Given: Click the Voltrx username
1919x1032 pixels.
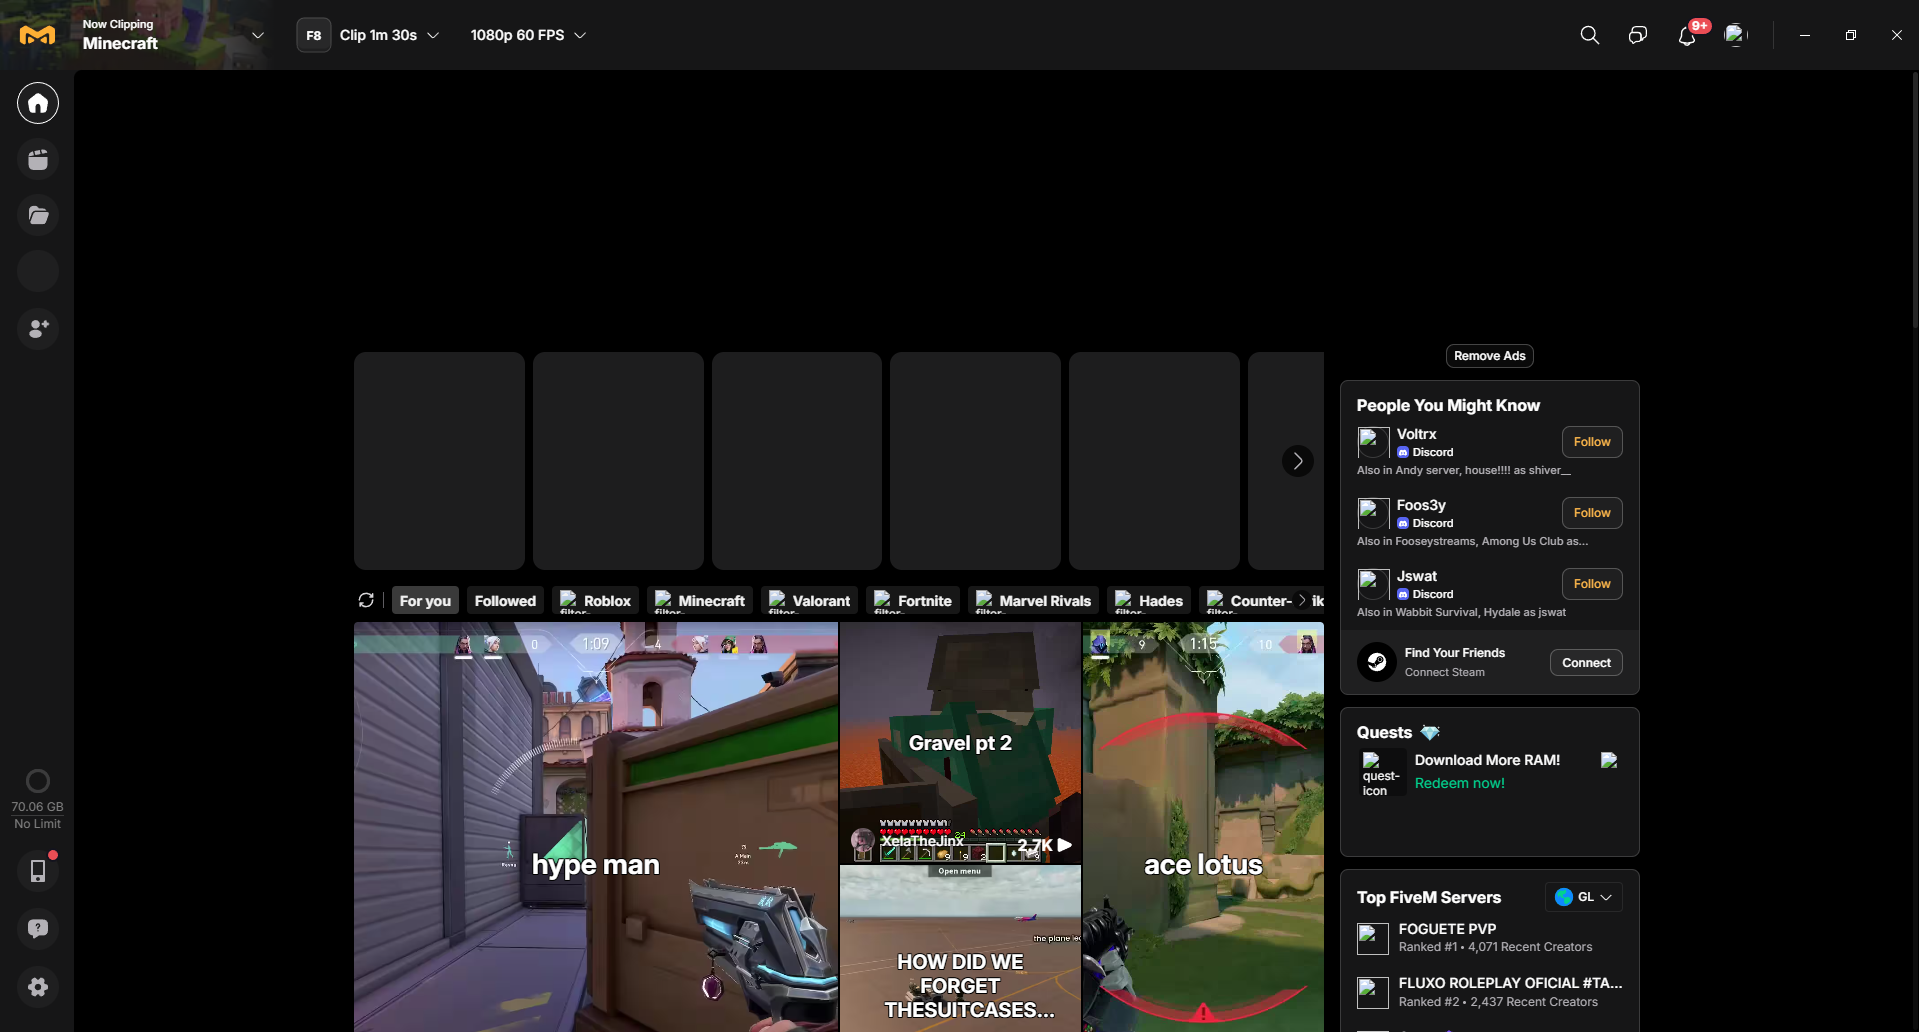Looking at the screenshot, I should tap(1416, 434).
